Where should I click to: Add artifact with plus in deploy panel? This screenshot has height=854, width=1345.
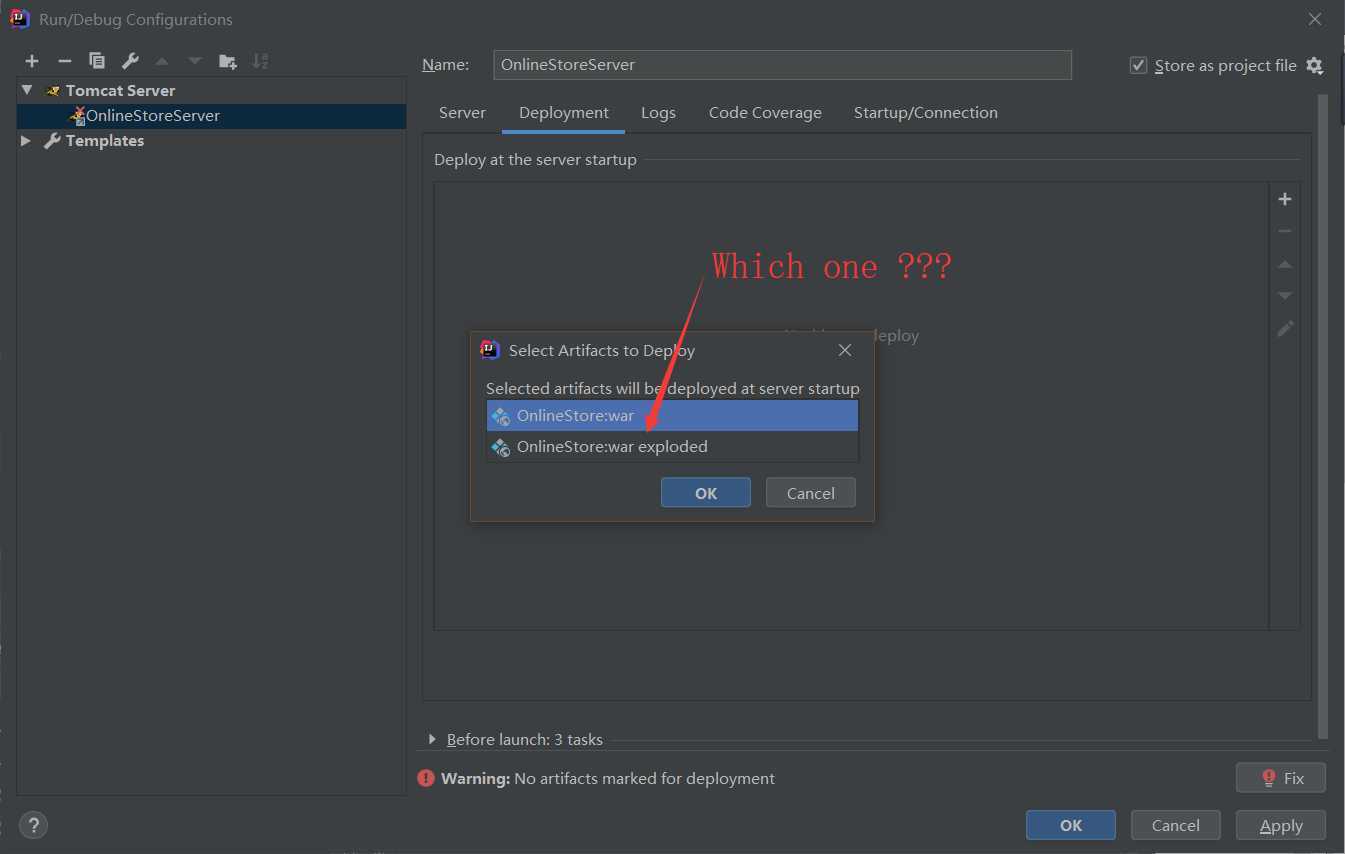pyautogui.click(x=1285, y=199)
